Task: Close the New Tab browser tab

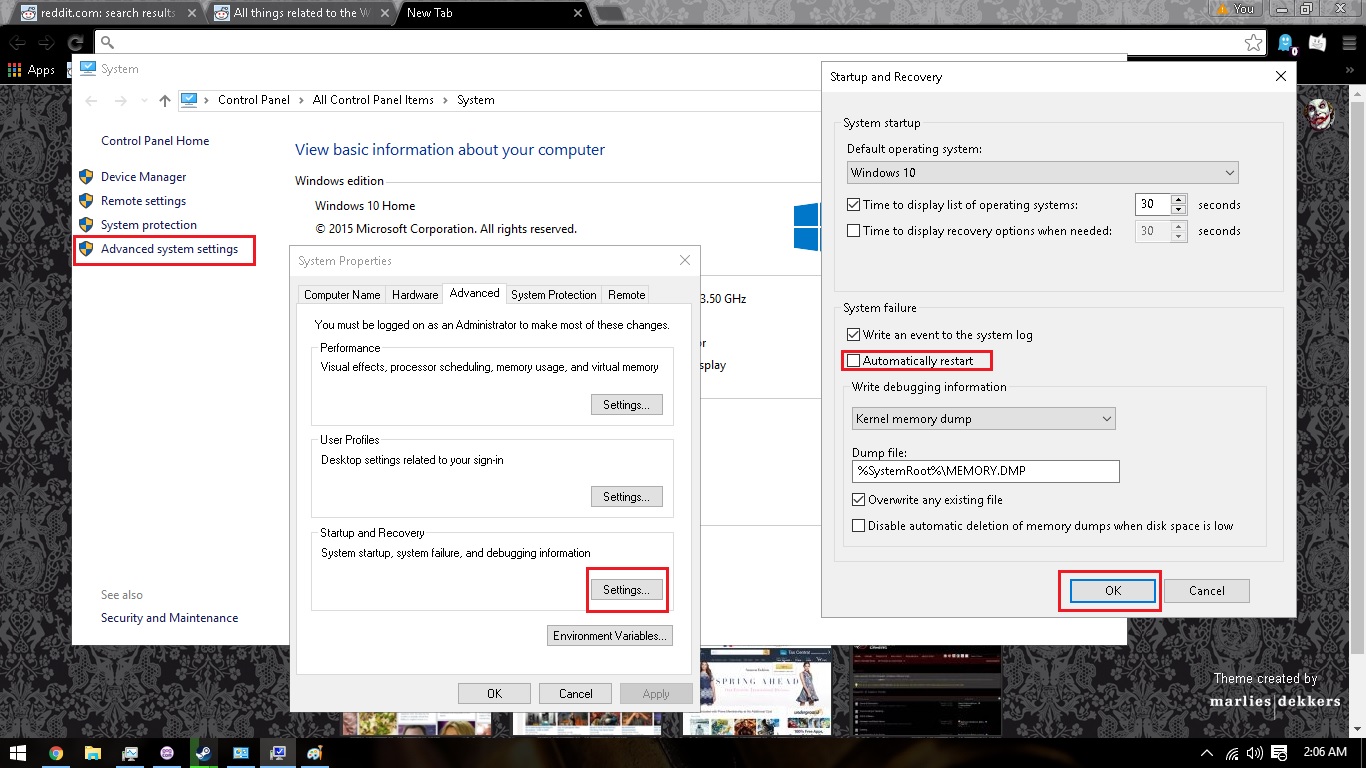Action: tap(577, 13)
